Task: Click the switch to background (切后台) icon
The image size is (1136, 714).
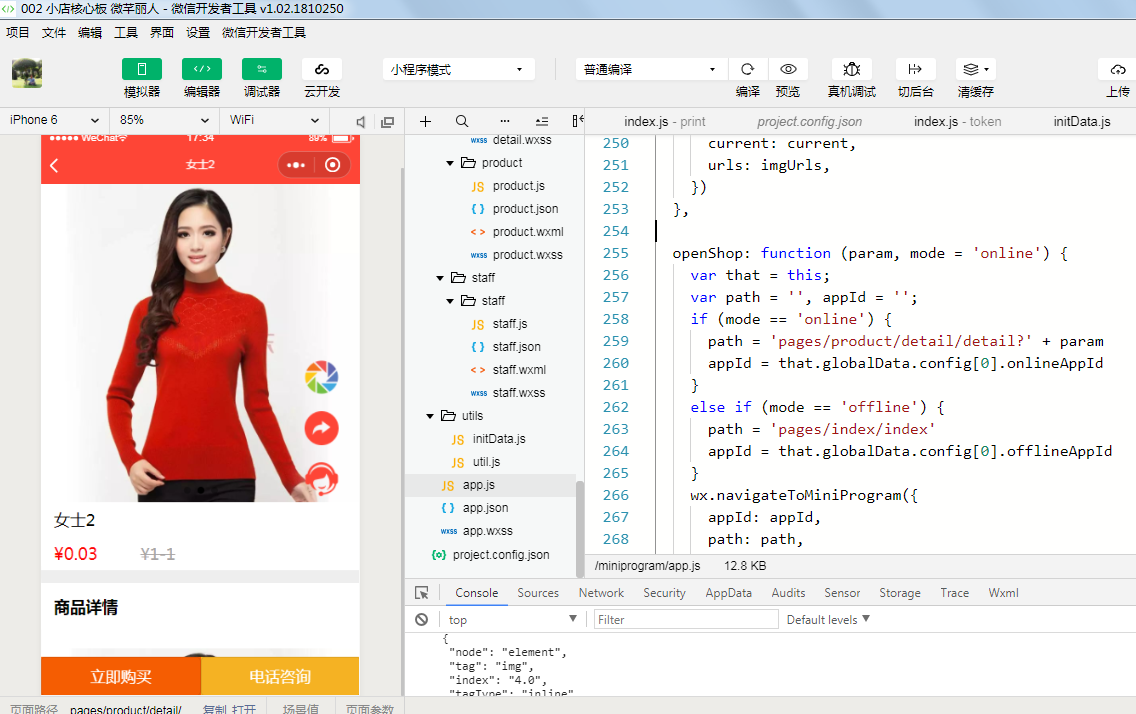Action: [x=914, y=69]
